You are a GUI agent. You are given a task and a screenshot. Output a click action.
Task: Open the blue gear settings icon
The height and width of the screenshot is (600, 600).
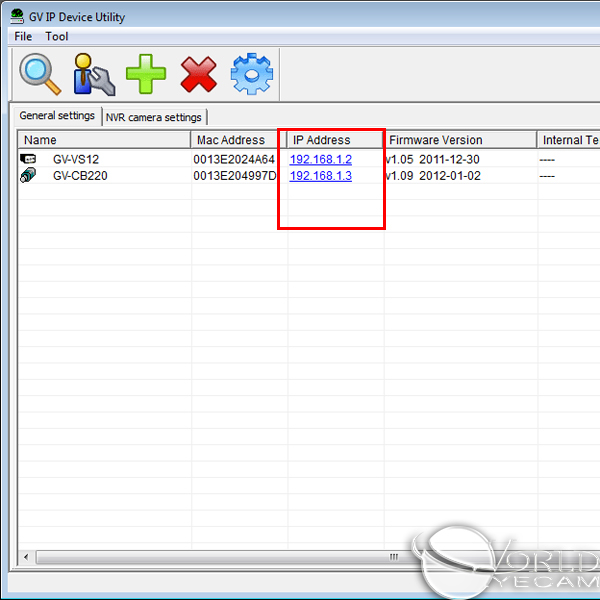pos(252,74)
